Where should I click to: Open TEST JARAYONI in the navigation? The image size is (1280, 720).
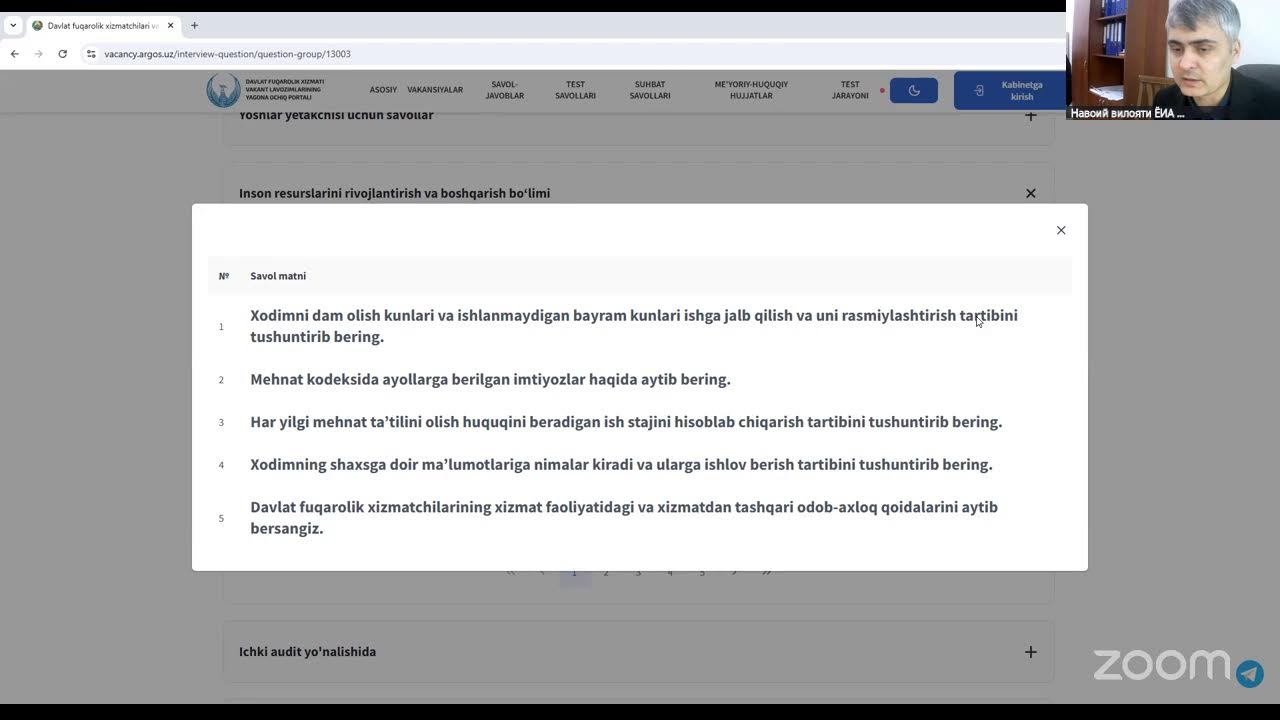[850, 90]
